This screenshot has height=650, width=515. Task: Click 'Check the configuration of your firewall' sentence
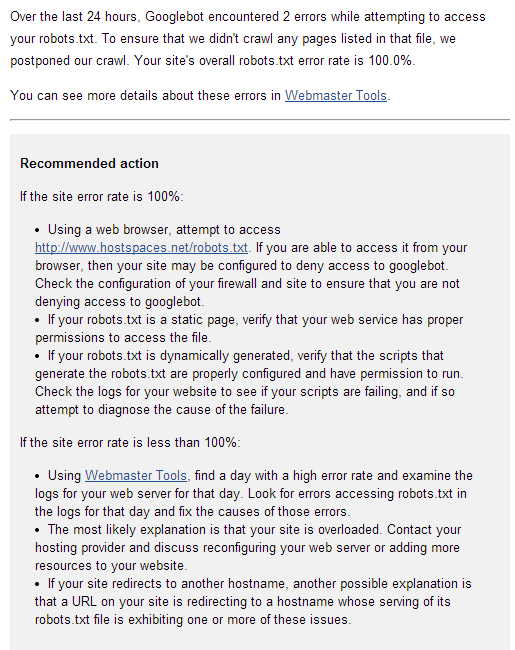point(248,293)
